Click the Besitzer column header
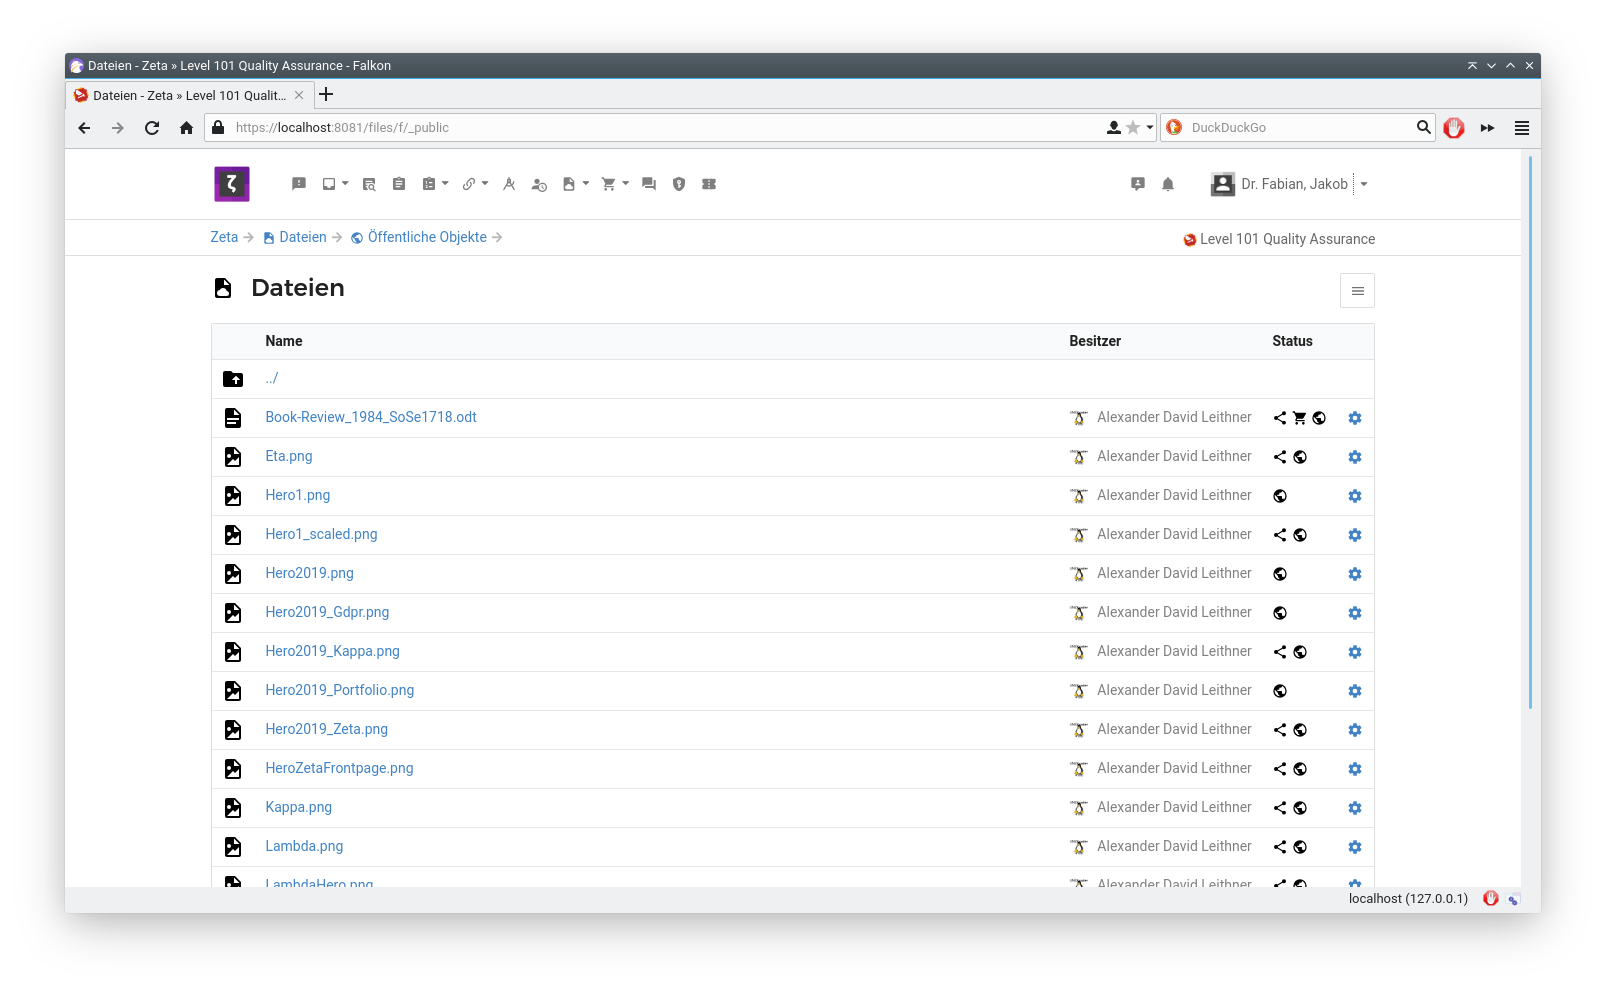Screen dimensions: 1606x990 tap(1095, 341)
